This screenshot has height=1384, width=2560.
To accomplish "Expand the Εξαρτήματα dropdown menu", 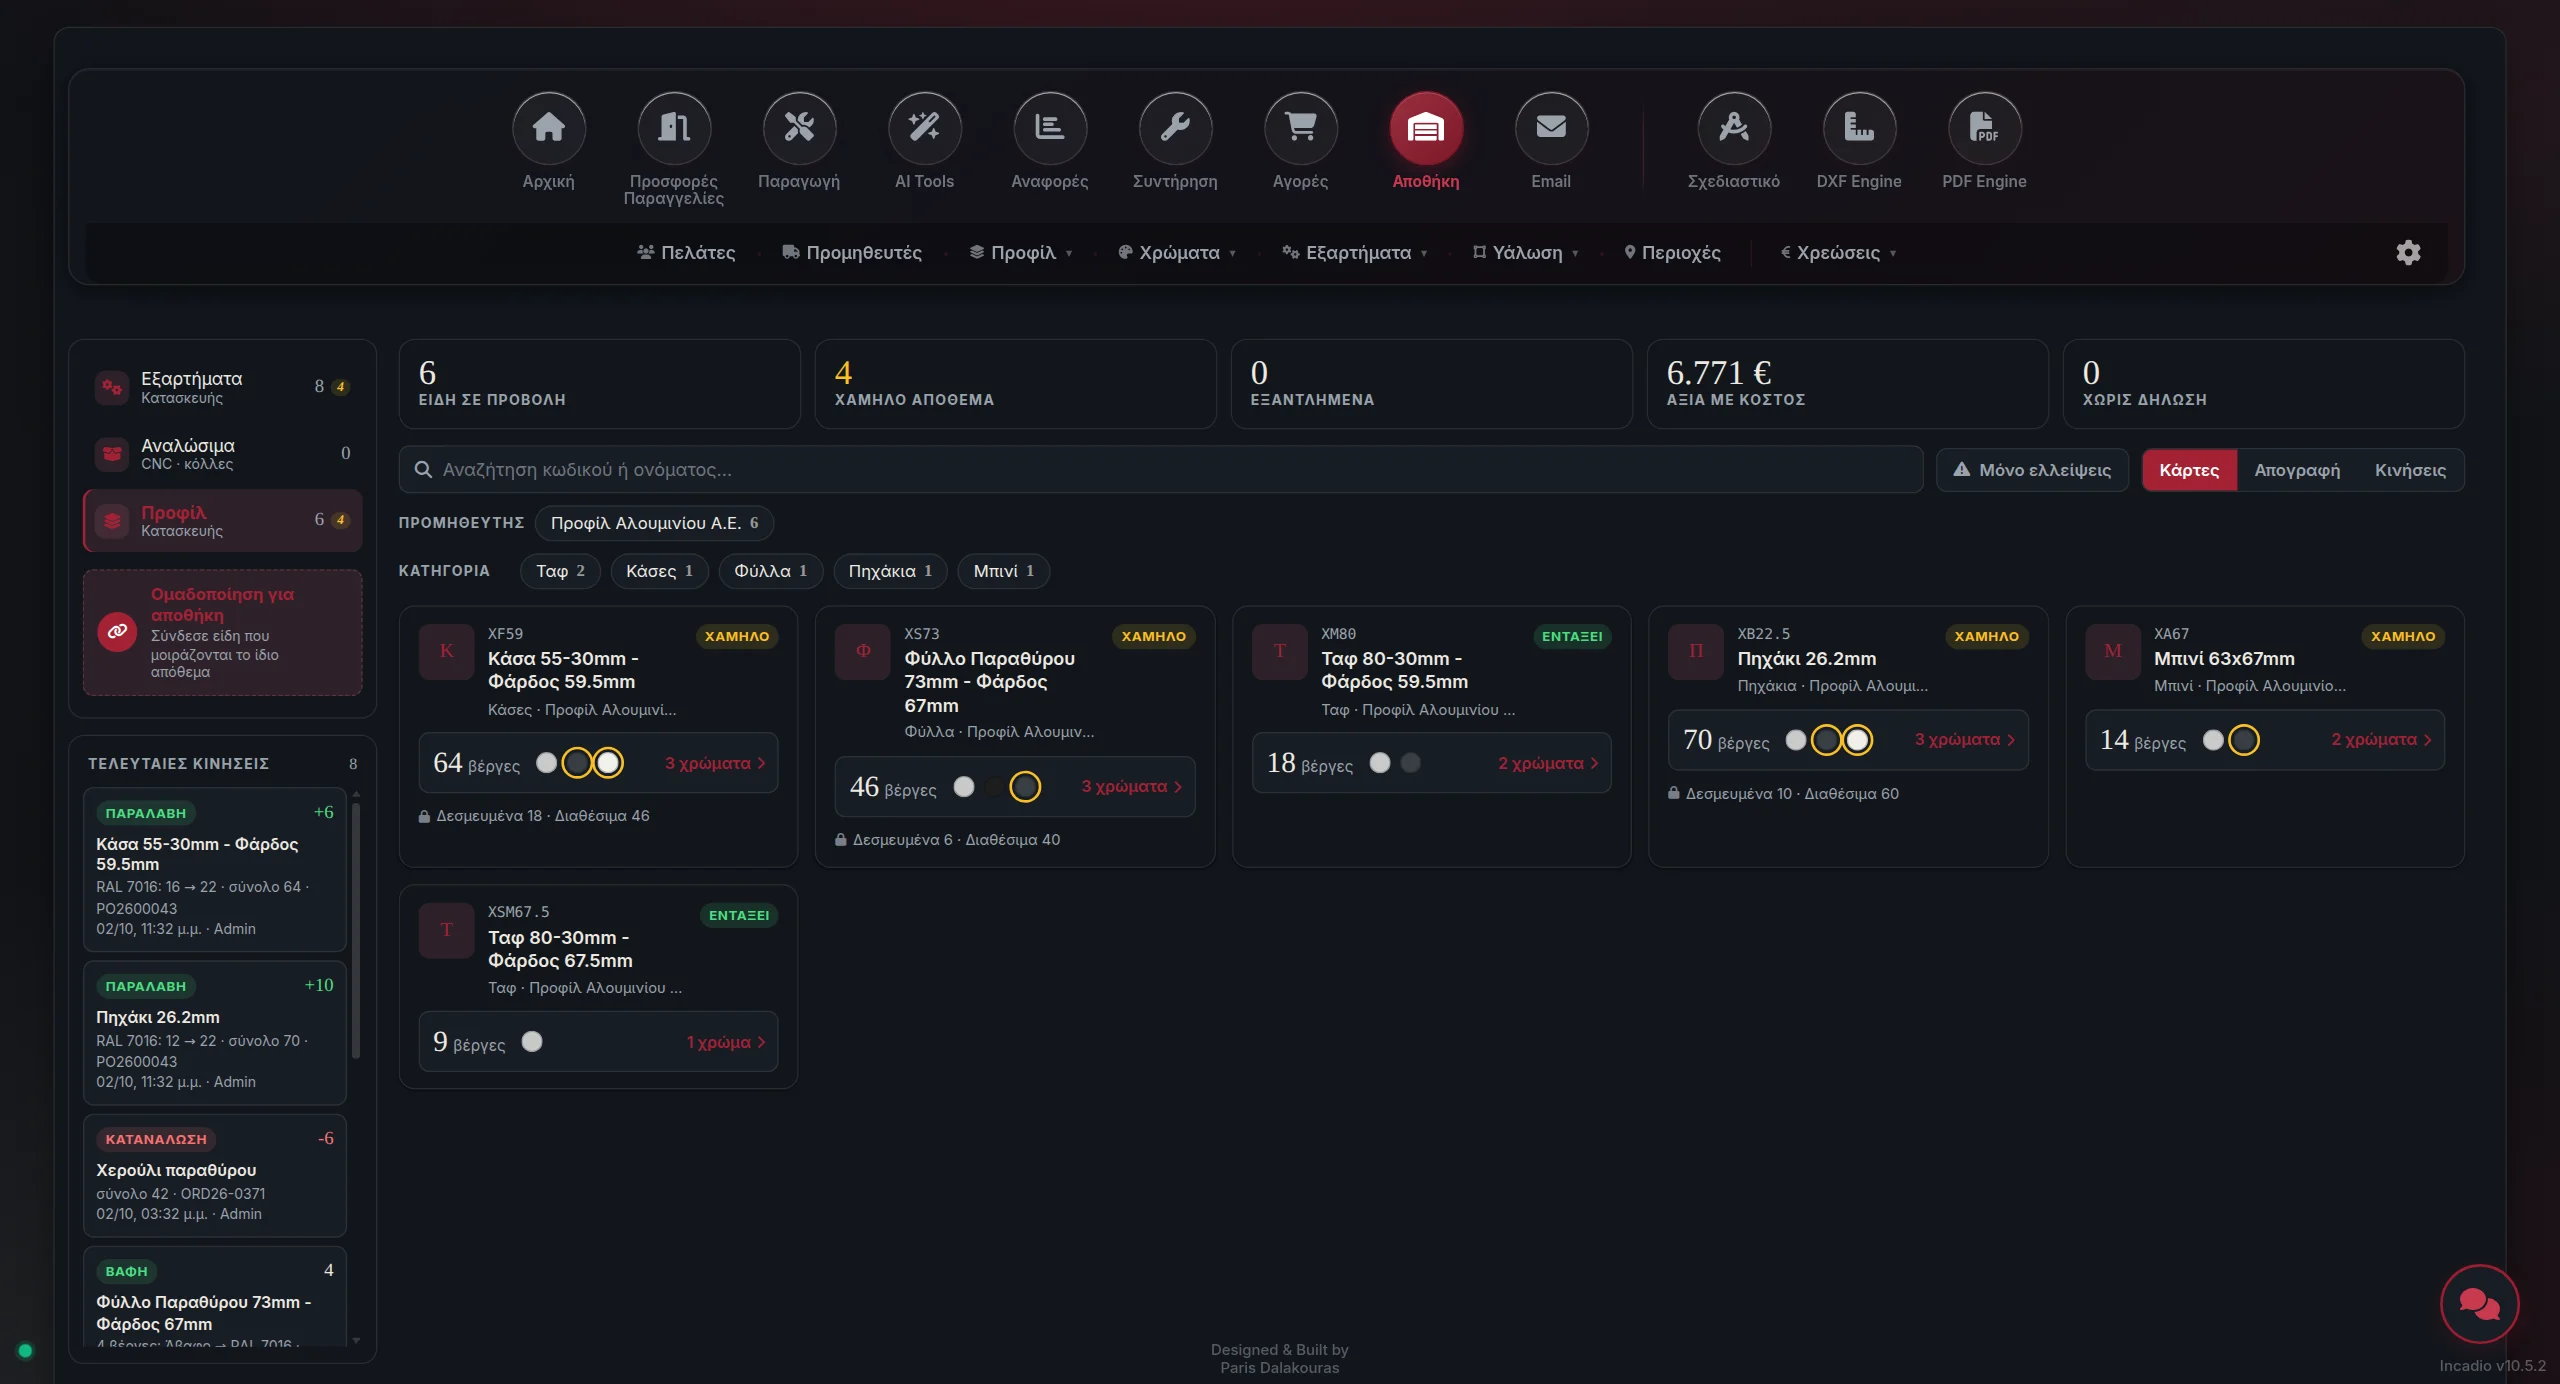I will click(x=1355, y=253).
